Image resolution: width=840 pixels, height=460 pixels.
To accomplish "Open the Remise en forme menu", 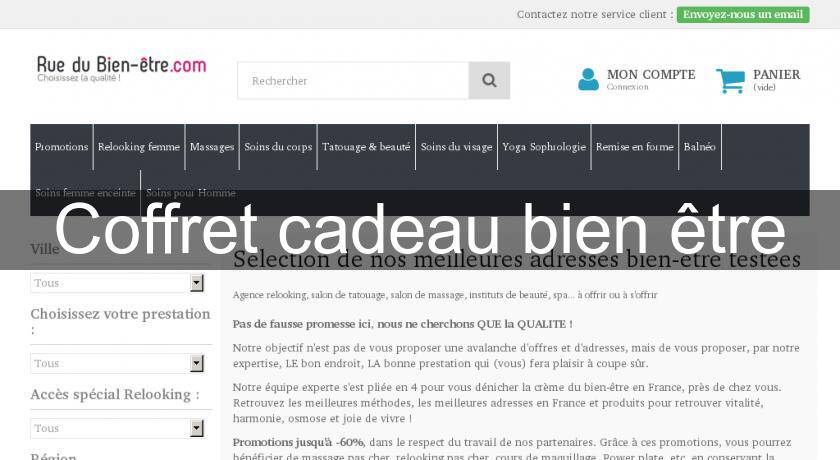I will (x=634, y=147).
